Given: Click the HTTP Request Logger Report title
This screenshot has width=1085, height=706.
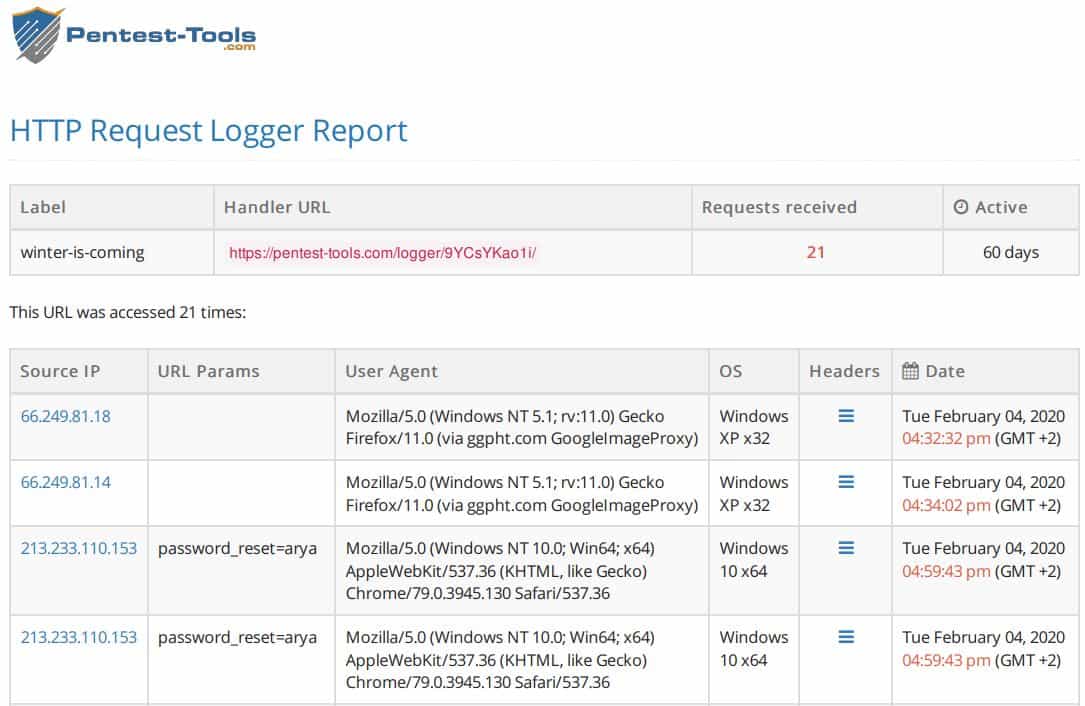Looking at the screenshot, I should [207, 131].
